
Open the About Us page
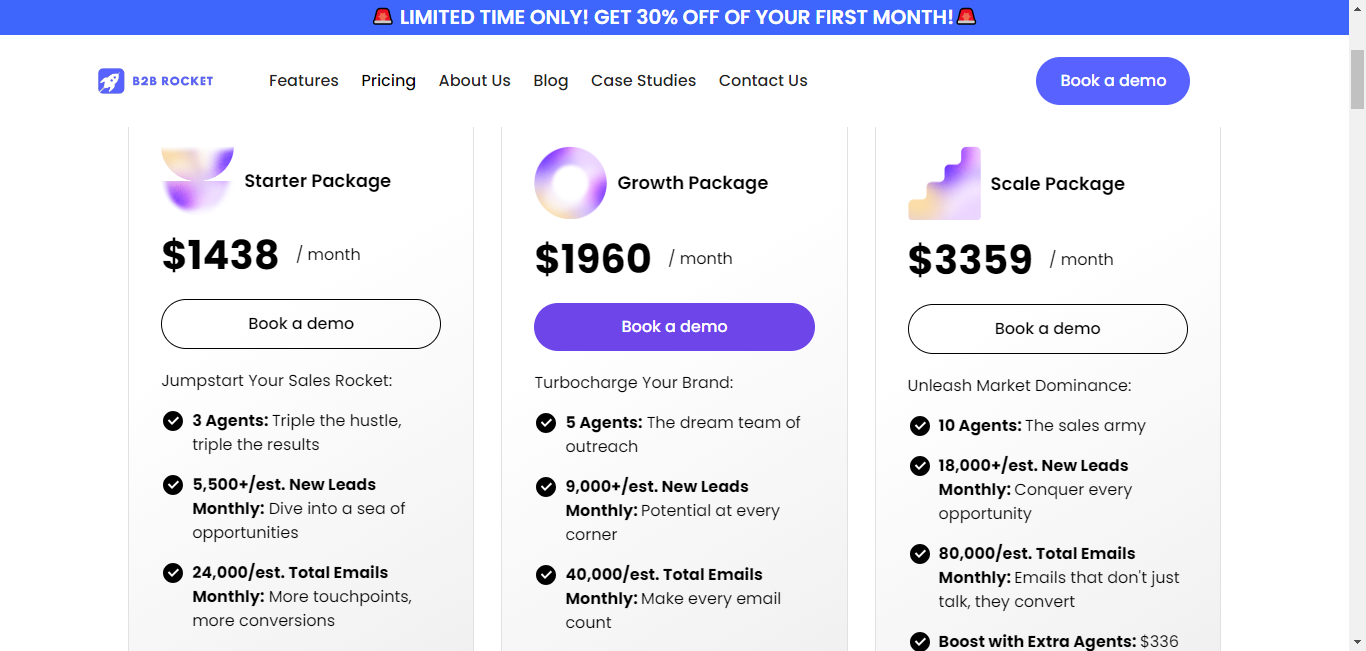coord(475,81)
